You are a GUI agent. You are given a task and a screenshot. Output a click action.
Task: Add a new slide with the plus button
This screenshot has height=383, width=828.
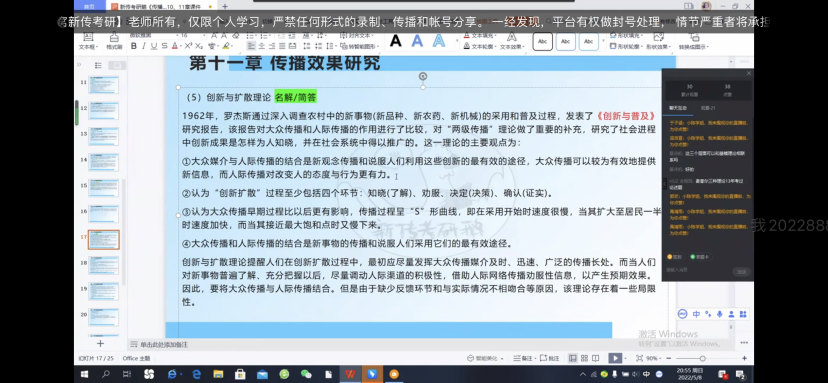(100, 344)
